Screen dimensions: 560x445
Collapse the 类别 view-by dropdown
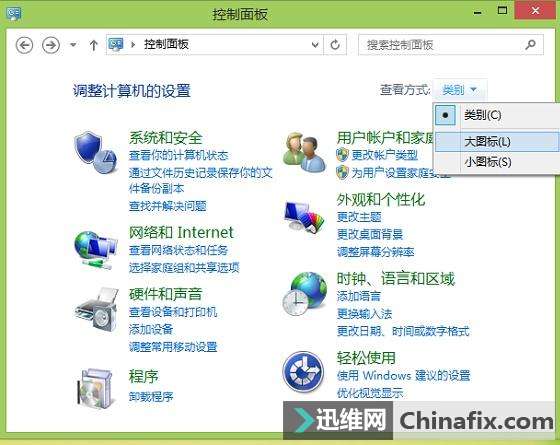click(459, 89)
